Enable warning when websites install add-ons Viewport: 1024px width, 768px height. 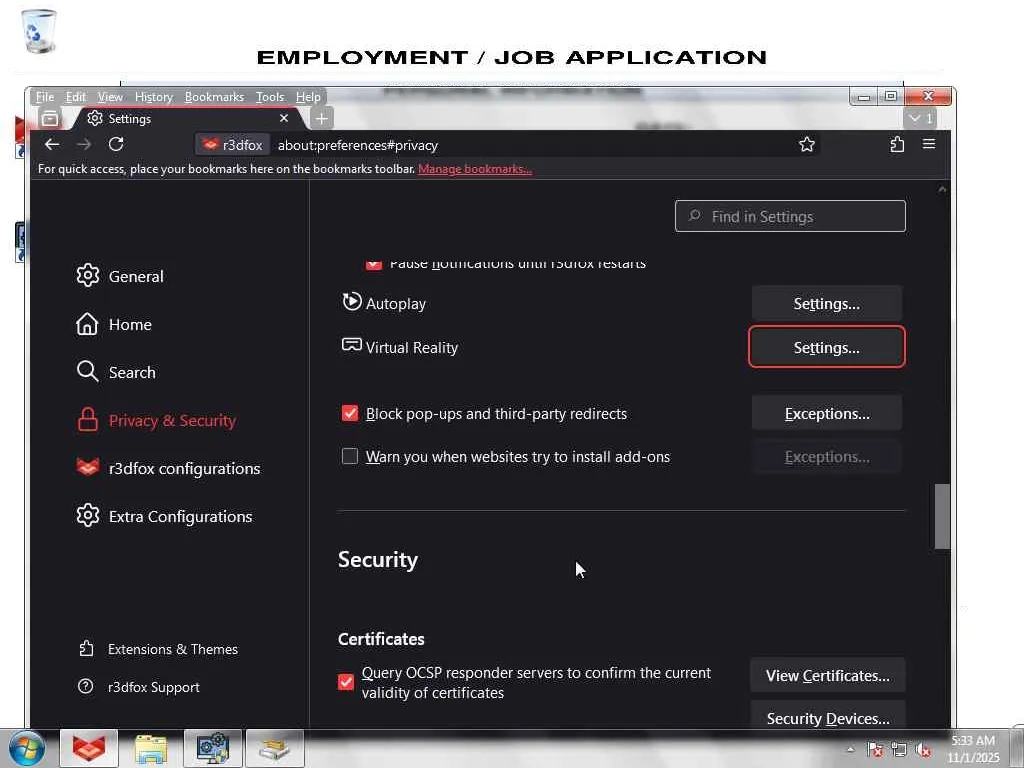tap(350, 456)
